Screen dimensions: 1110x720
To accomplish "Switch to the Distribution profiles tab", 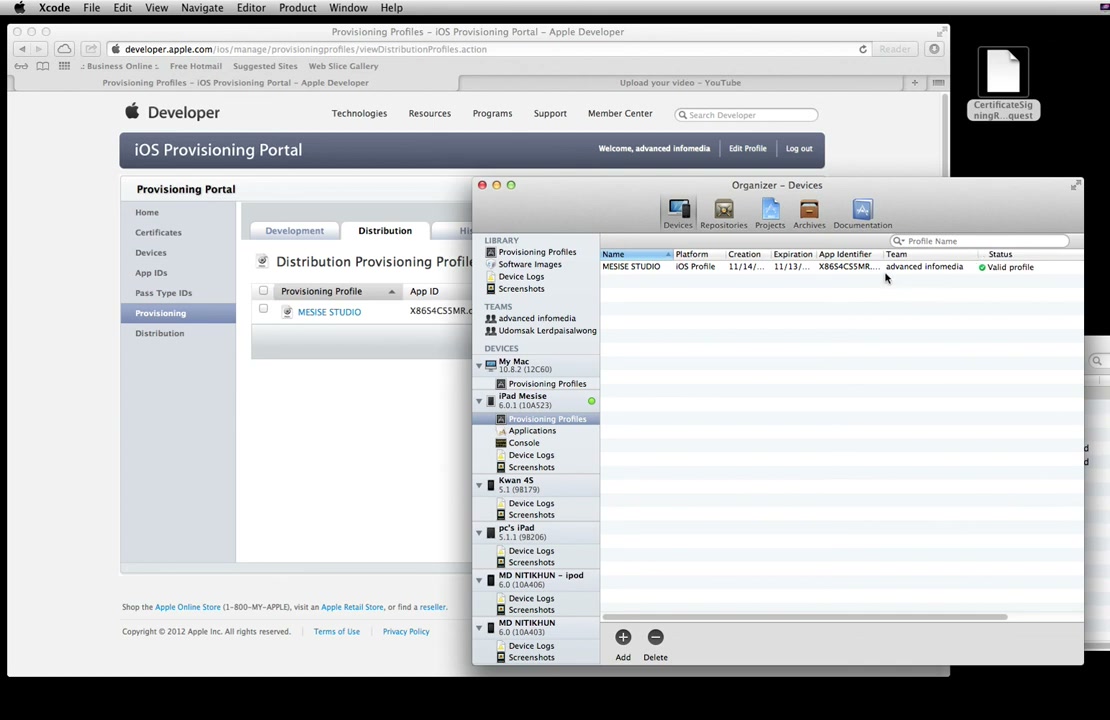I will tap(384, 231).
